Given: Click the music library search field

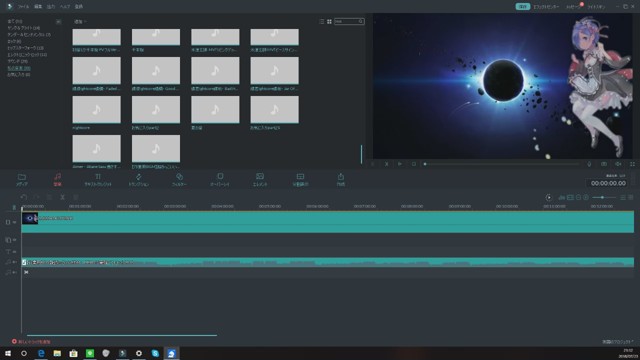Looking at the screenshot, I should [x=349, y=21].
